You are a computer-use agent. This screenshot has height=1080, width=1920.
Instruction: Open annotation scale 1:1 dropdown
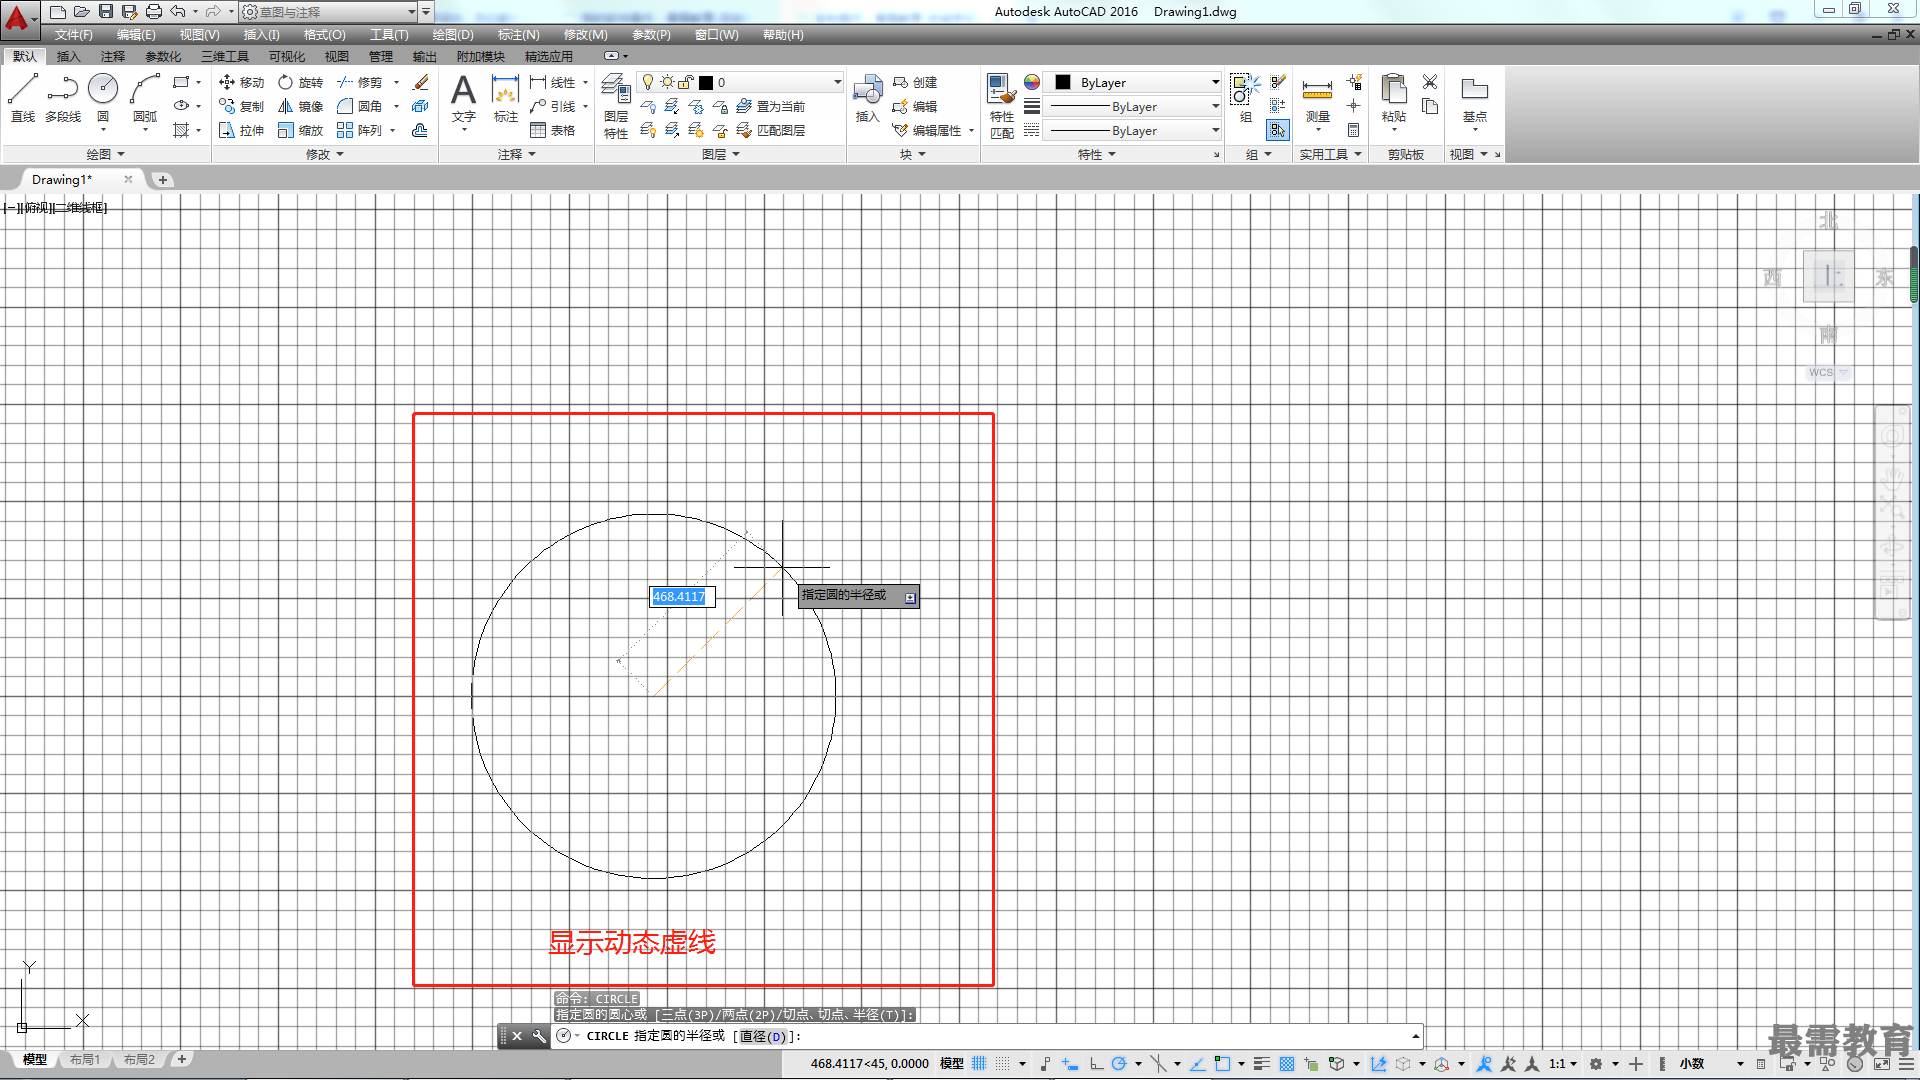click(x=1564, y=1064)
